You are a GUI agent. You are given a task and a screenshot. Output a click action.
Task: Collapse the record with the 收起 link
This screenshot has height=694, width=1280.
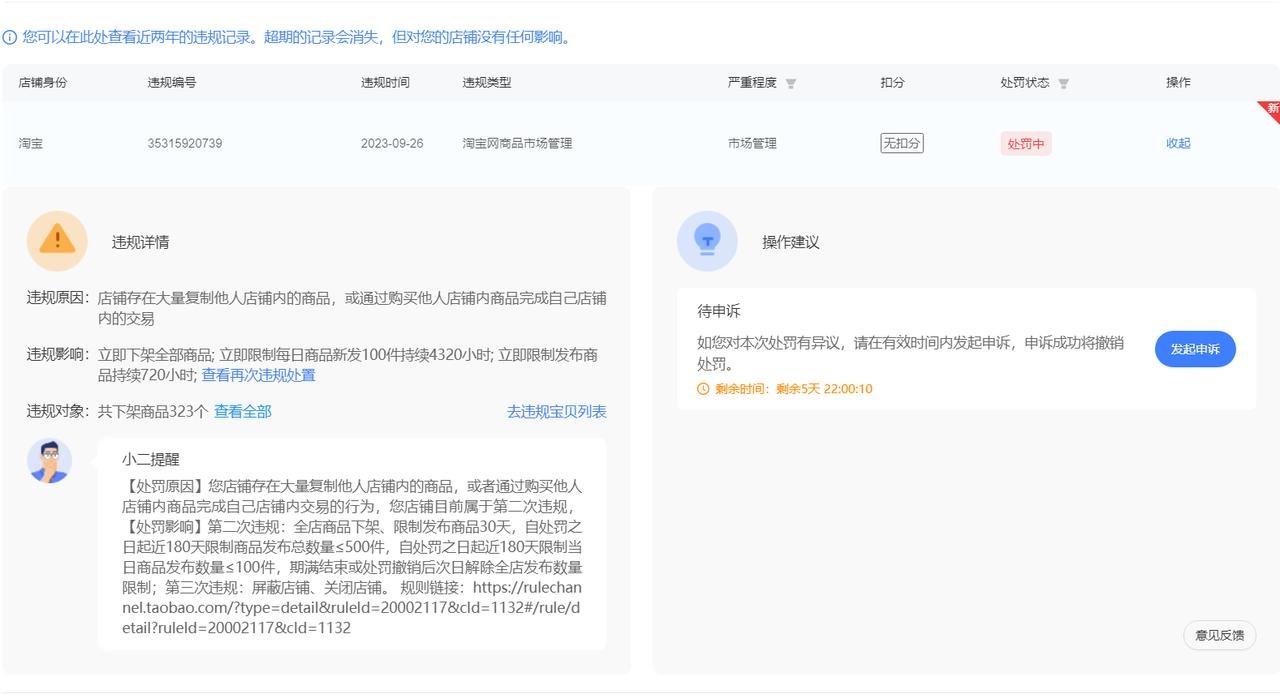click(x=1178, y=143)
